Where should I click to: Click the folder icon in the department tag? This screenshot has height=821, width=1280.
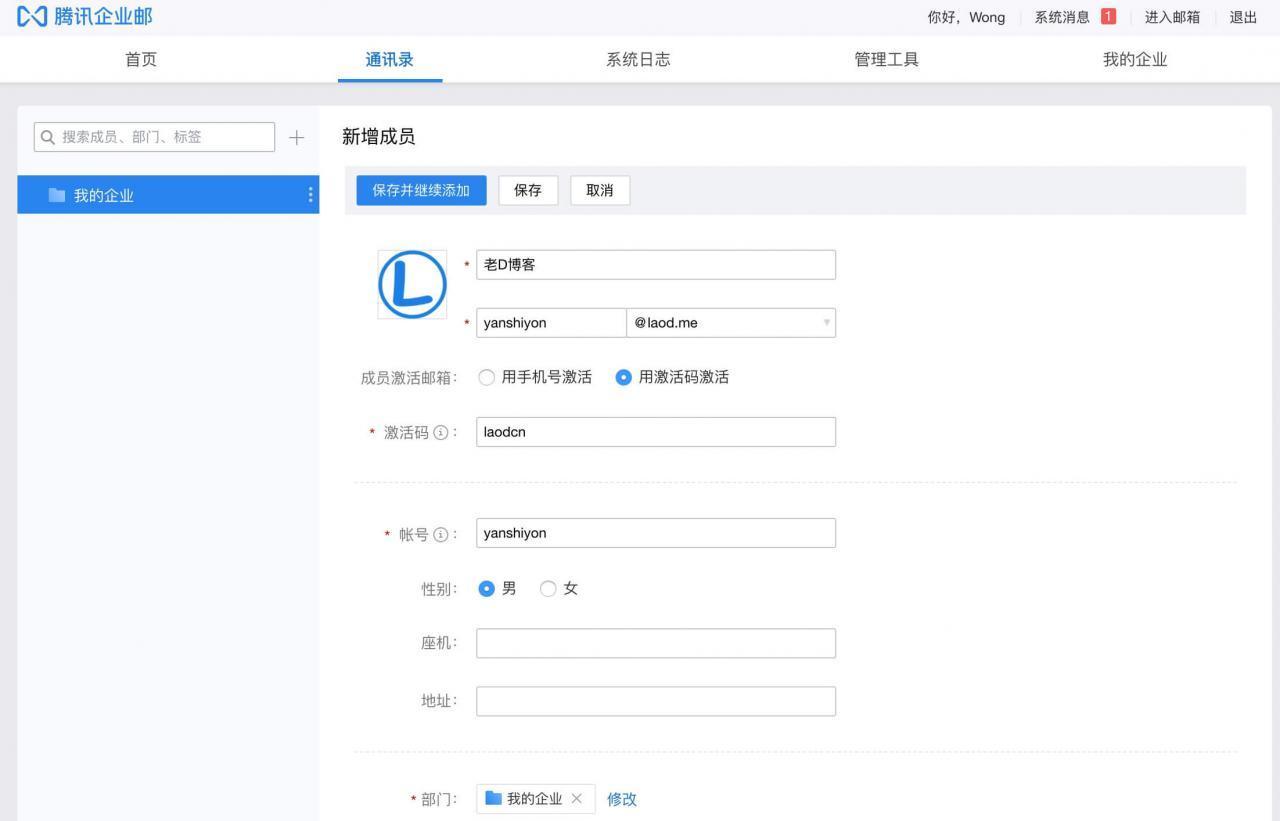493,798
